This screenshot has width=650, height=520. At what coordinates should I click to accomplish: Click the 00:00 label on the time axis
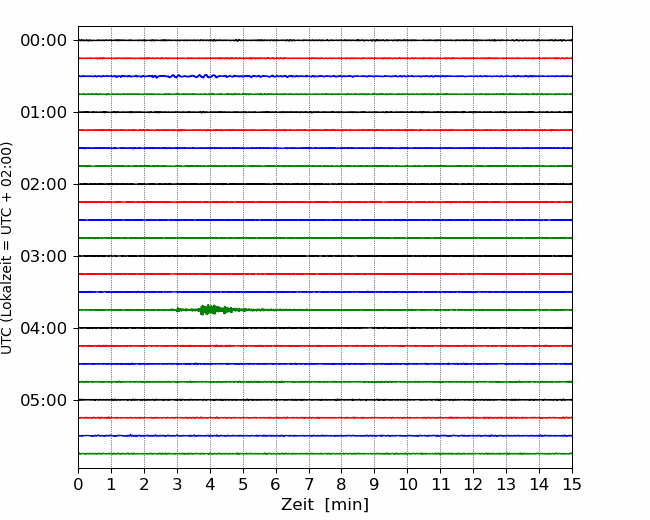point(44,41)
